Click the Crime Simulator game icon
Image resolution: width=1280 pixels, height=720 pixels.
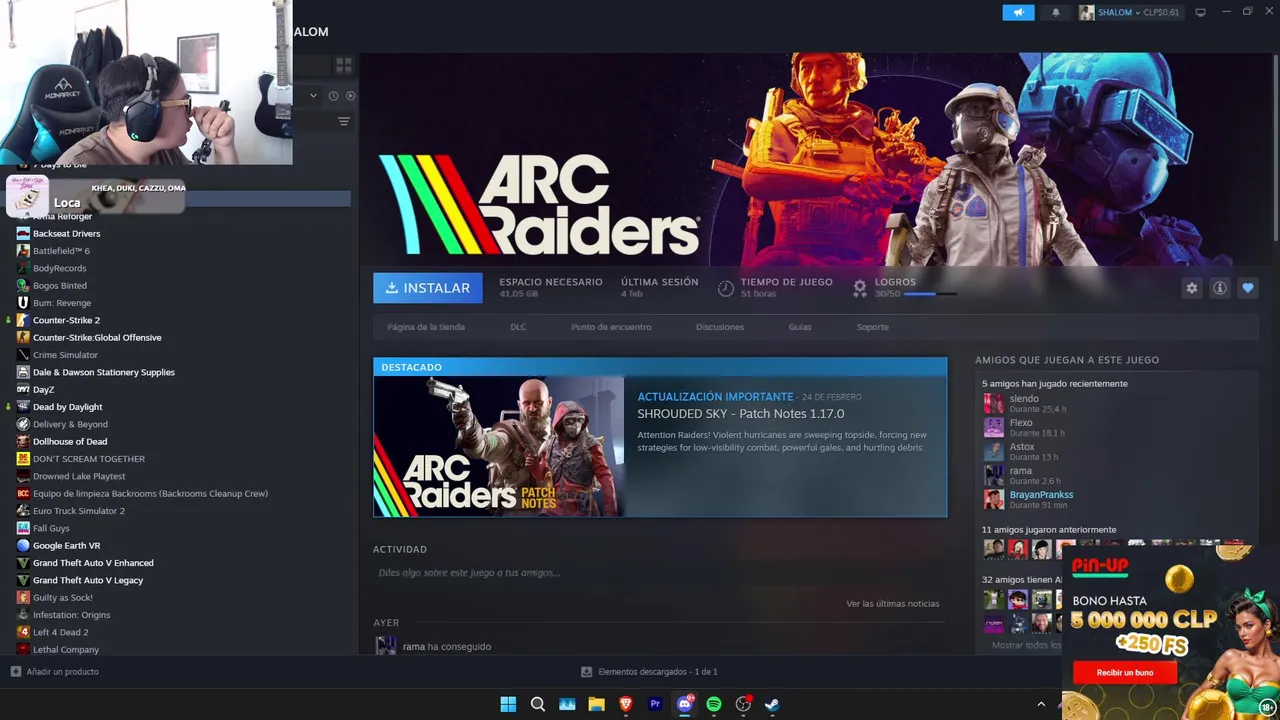tap(23, 355)
